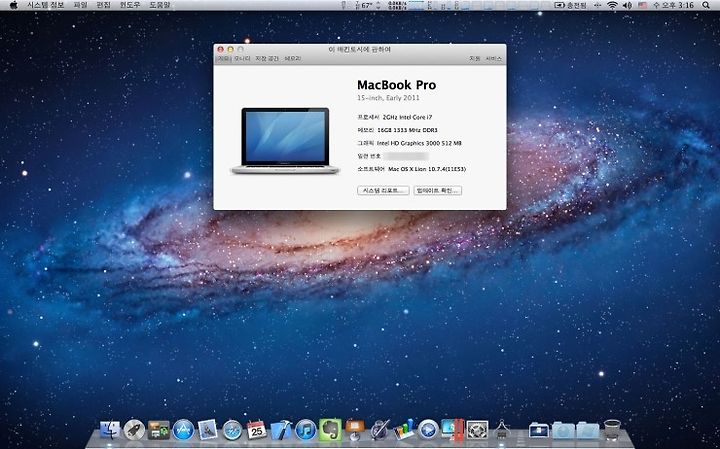Open the first folder stack in dock

[539, 430]
